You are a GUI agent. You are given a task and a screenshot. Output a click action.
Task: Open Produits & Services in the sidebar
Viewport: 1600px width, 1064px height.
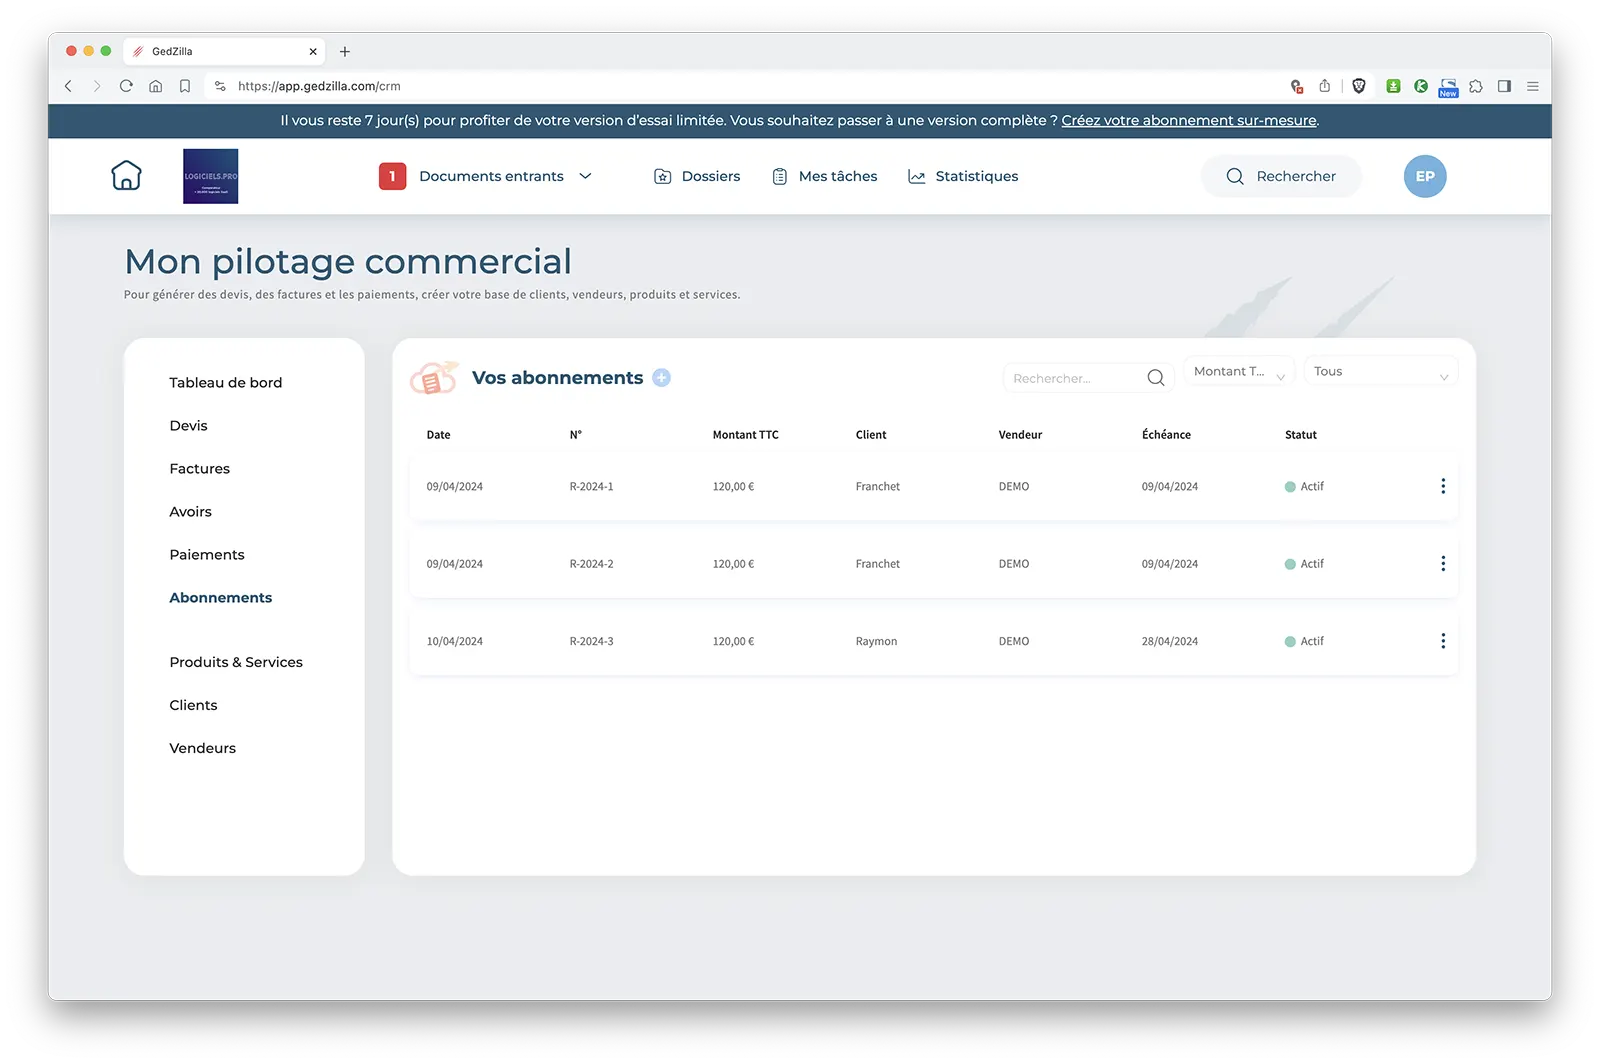236,662
